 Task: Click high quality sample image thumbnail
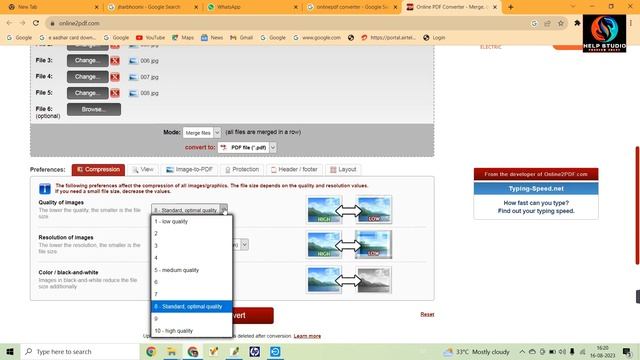324,210
